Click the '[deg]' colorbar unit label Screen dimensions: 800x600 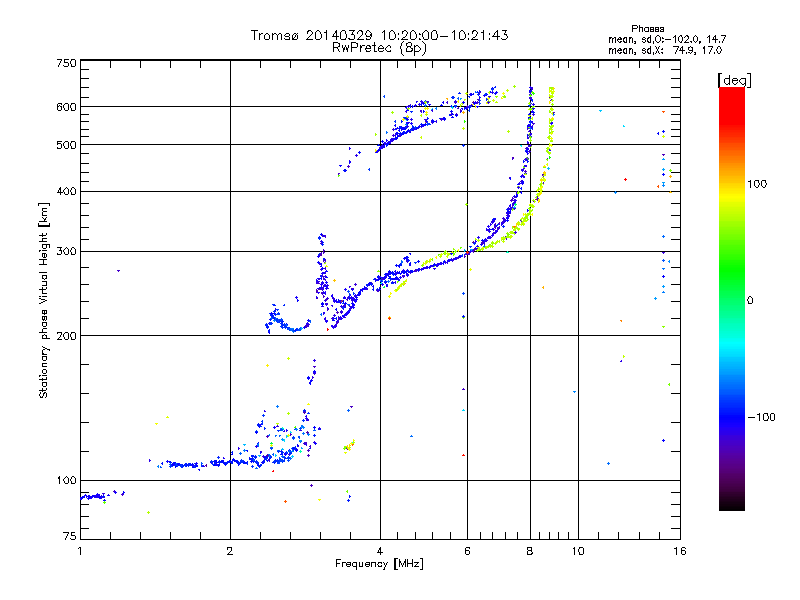point(734,80)
